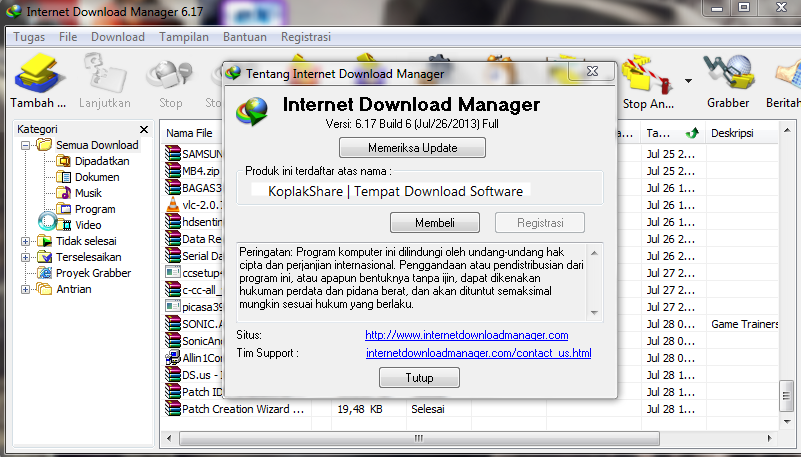Click the horizontal scrollbar thumb of file list
The height and width of the screenshot is (457, 801).
pos(419,439)
